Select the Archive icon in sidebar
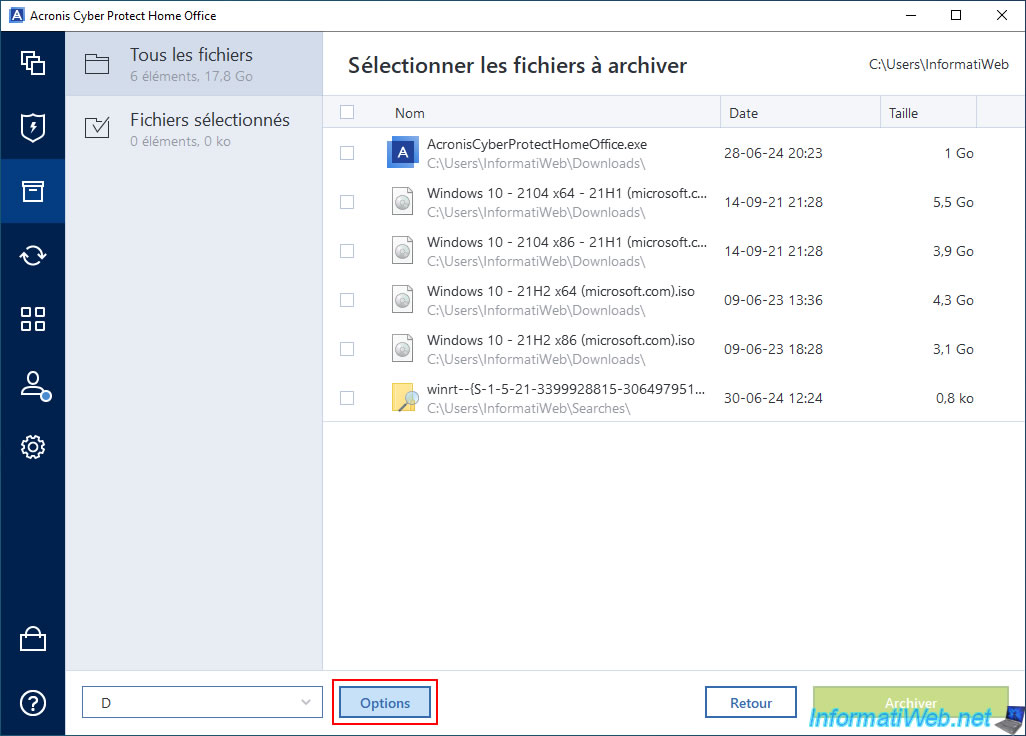Viewport: 1026px width, 736px height. pos(32,191)
